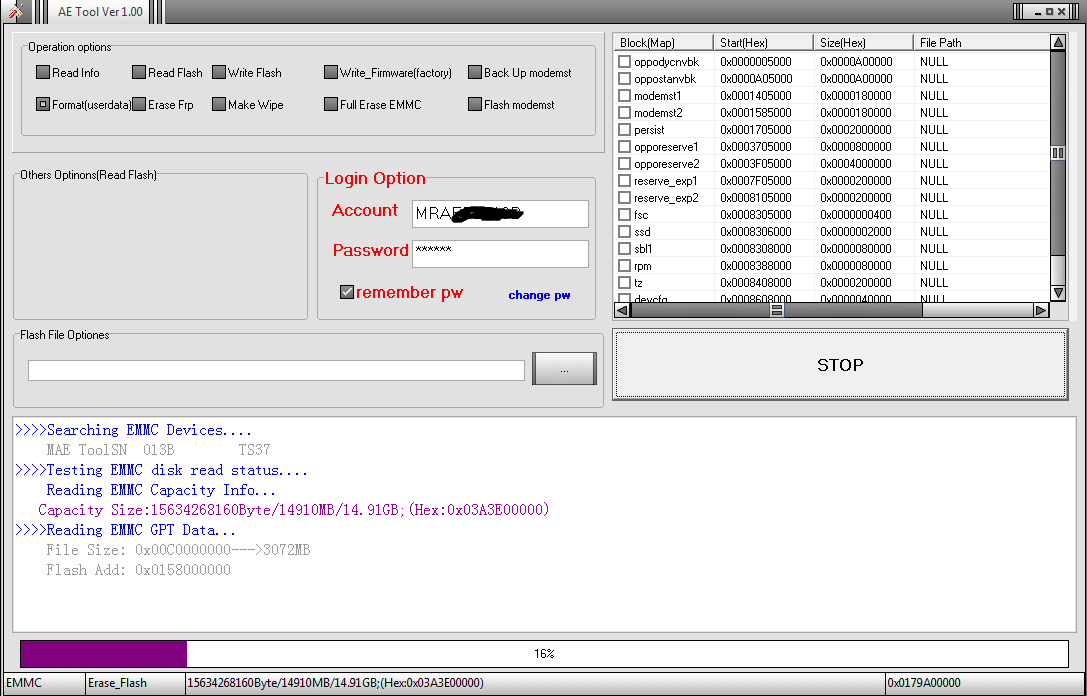Screen dimensions: 1087x696
Task: Toggle Format(userdata) checkbox
Action: click(43, 104)
